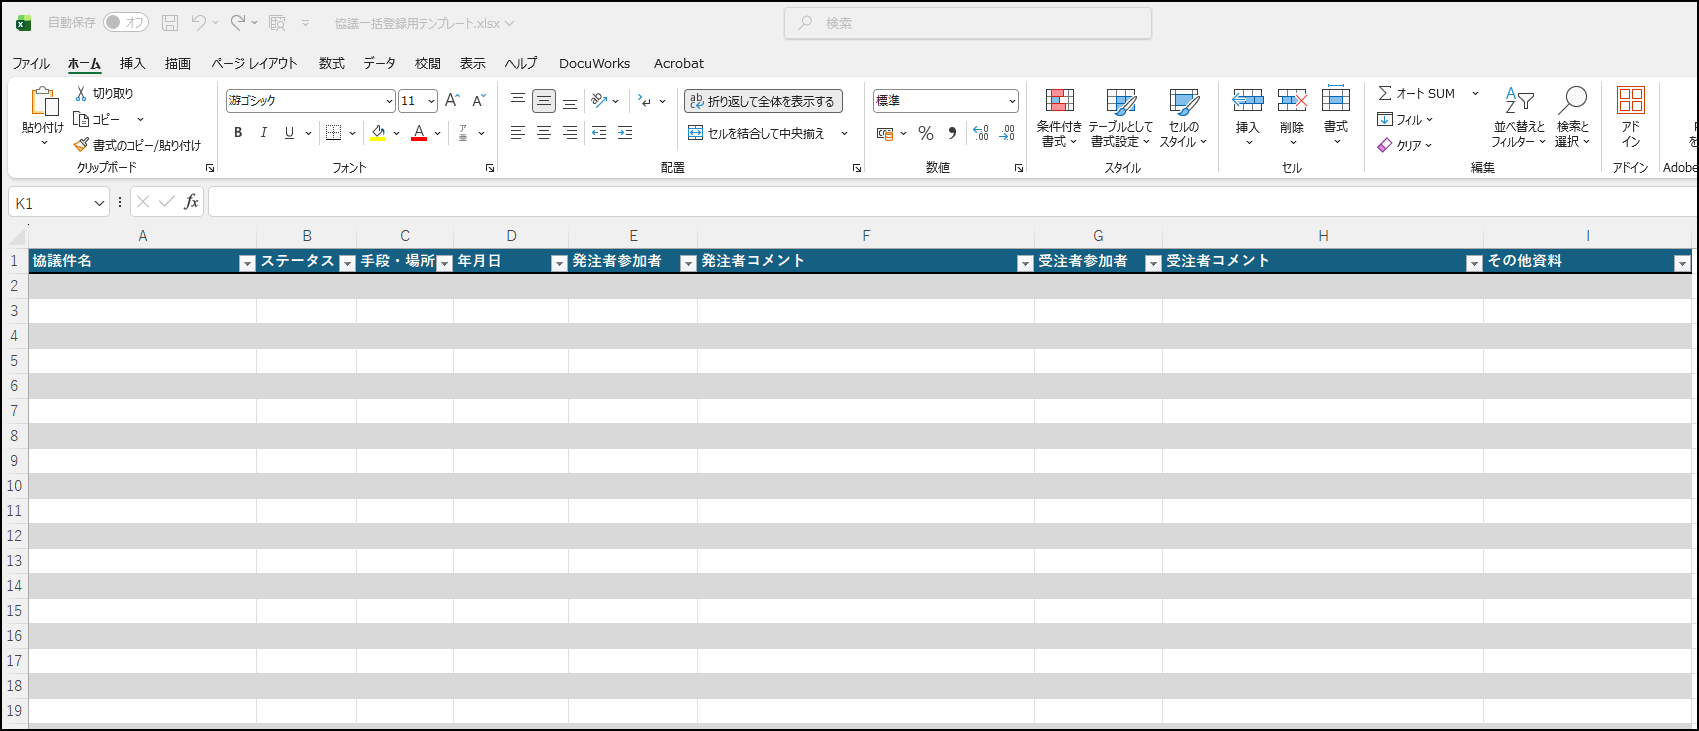Click the insert function fx button
The image size is (1699, 731).
191,202
